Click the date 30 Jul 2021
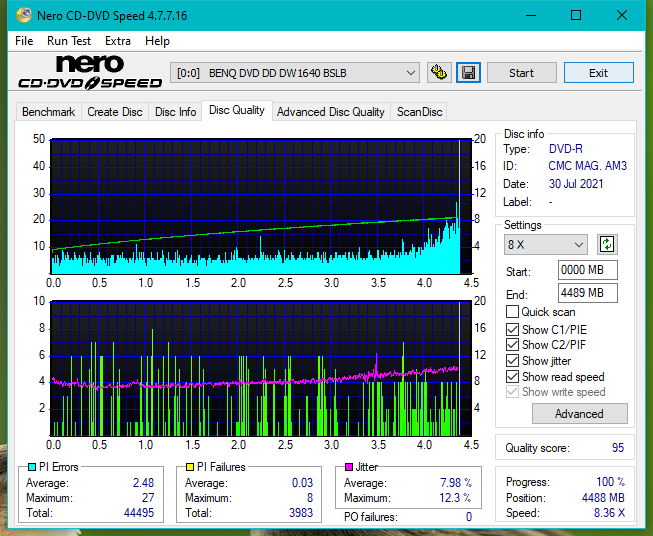Viewport: 653px width, 536px height. 576,184
